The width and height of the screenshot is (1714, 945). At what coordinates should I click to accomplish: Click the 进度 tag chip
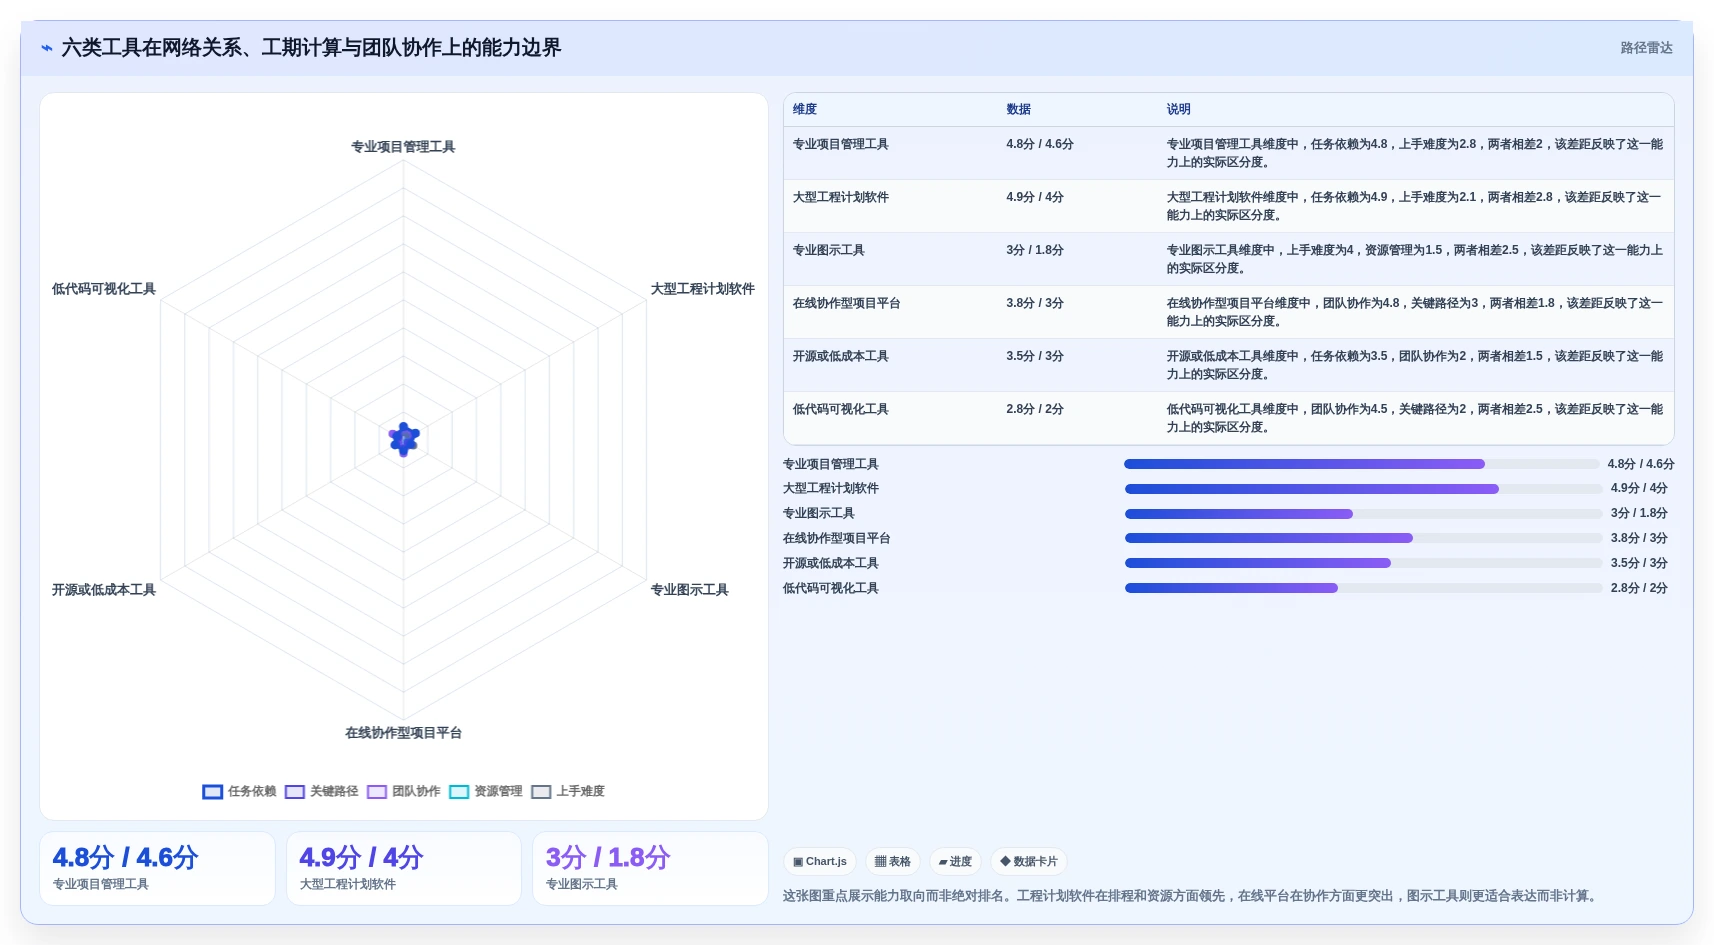(x=955, y=861)
